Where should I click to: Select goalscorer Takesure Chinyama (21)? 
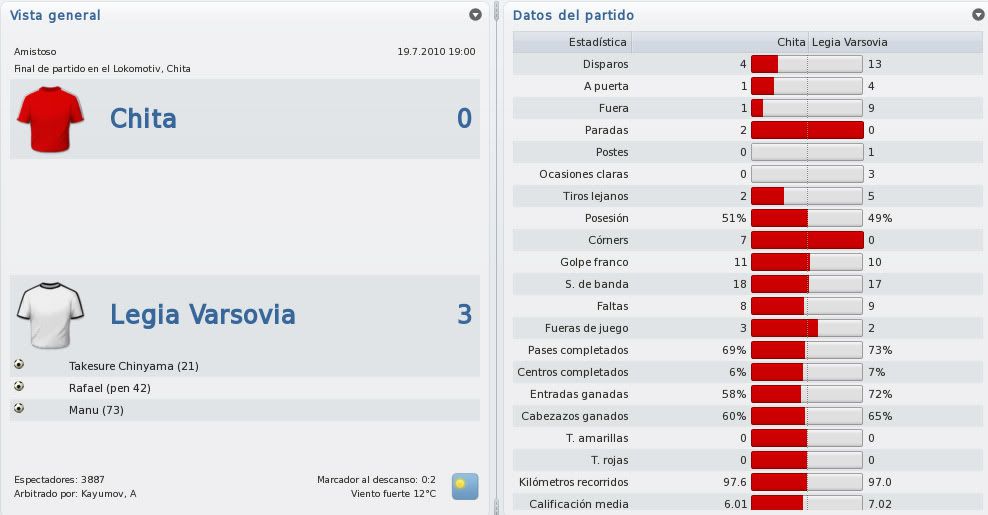click(134, 366)
